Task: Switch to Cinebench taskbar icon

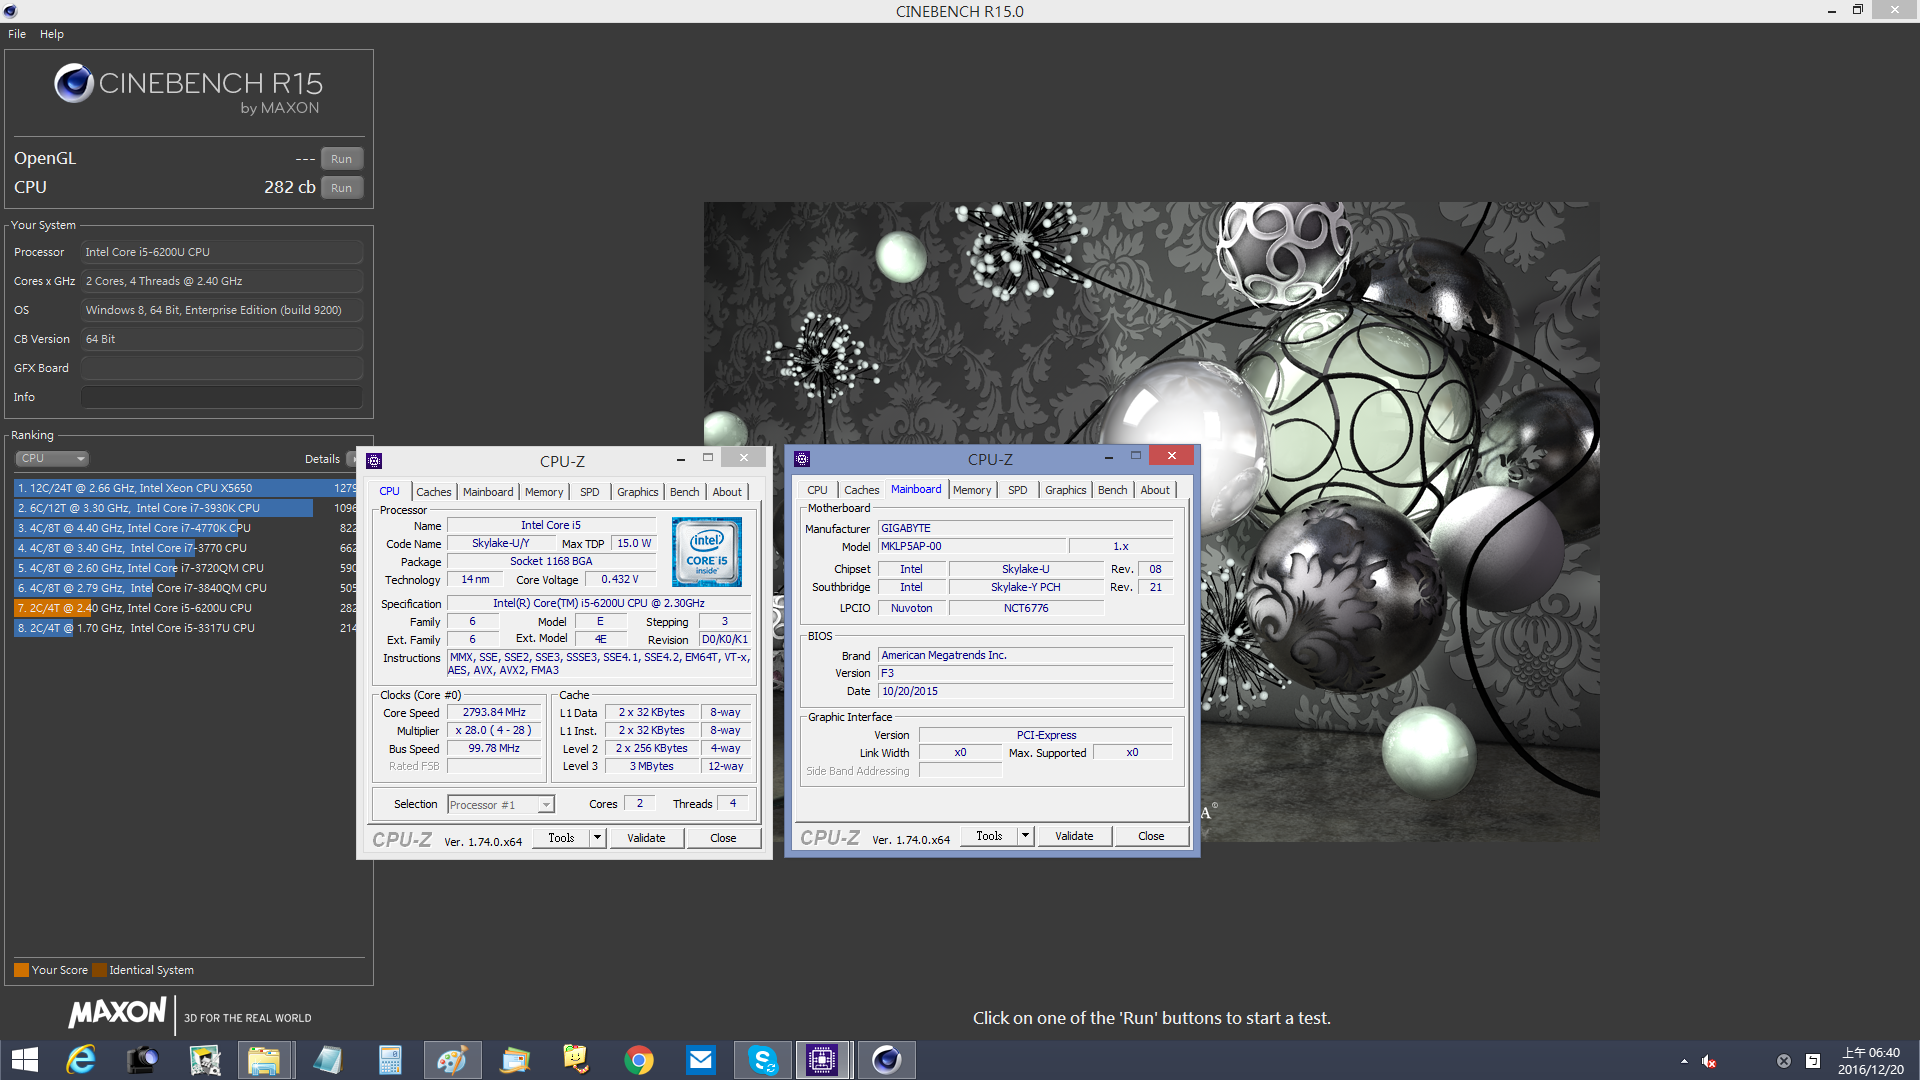Action: [886, 1060]
